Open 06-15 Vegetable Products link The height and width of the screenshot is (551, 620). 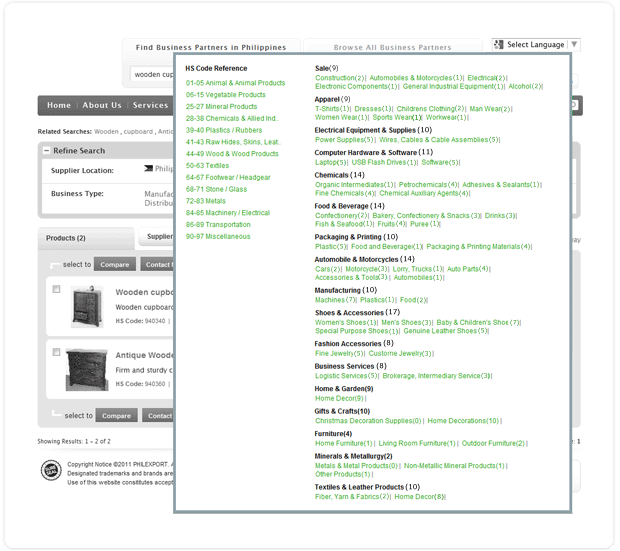pyautogui.click(x=225, y=95)
